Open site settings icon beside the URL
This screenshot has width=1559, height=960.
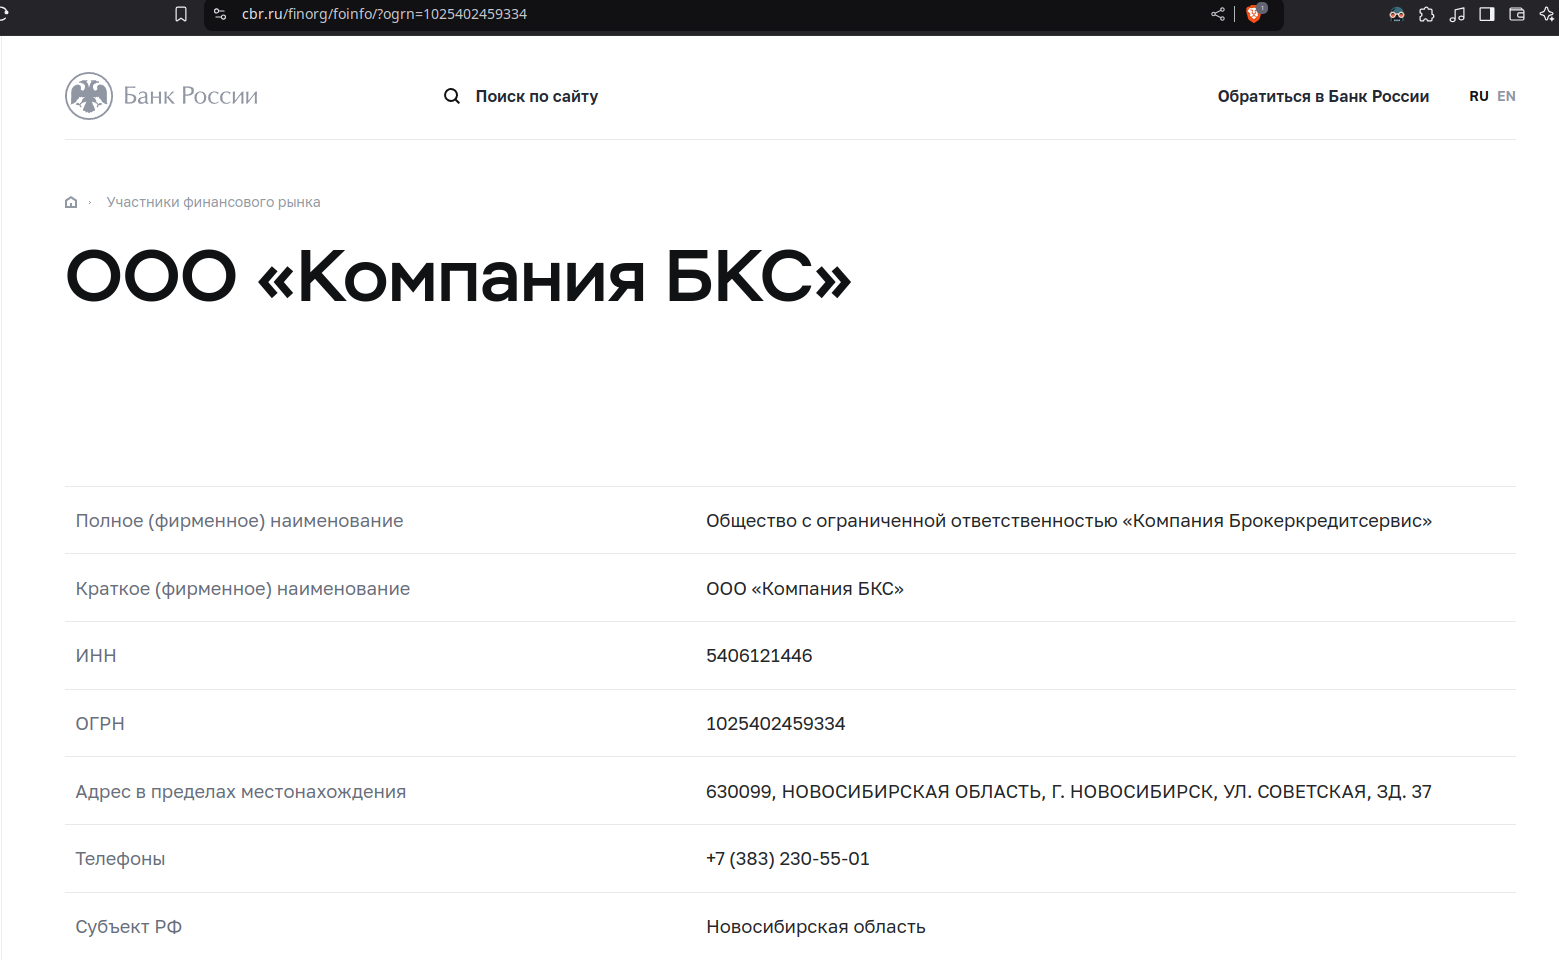(x=220, y=14)
